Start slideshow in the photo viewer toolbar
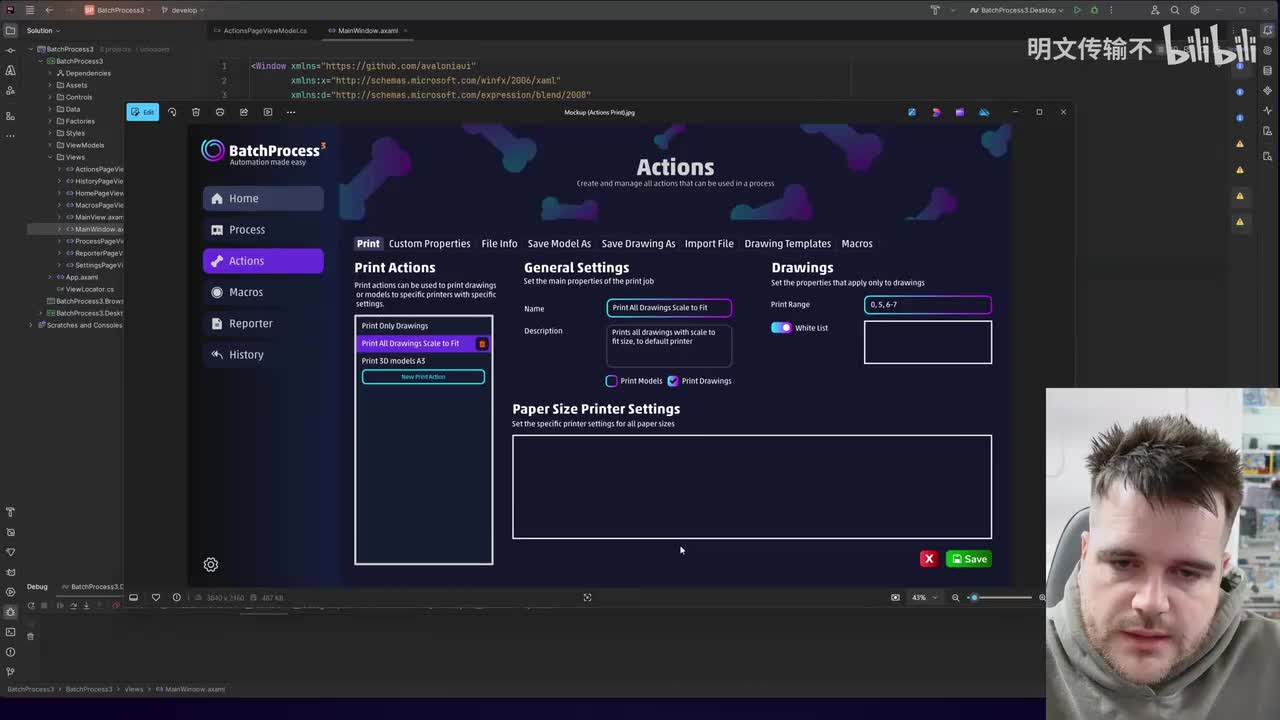The image size is (1280, 720). [x=267, y=112]
